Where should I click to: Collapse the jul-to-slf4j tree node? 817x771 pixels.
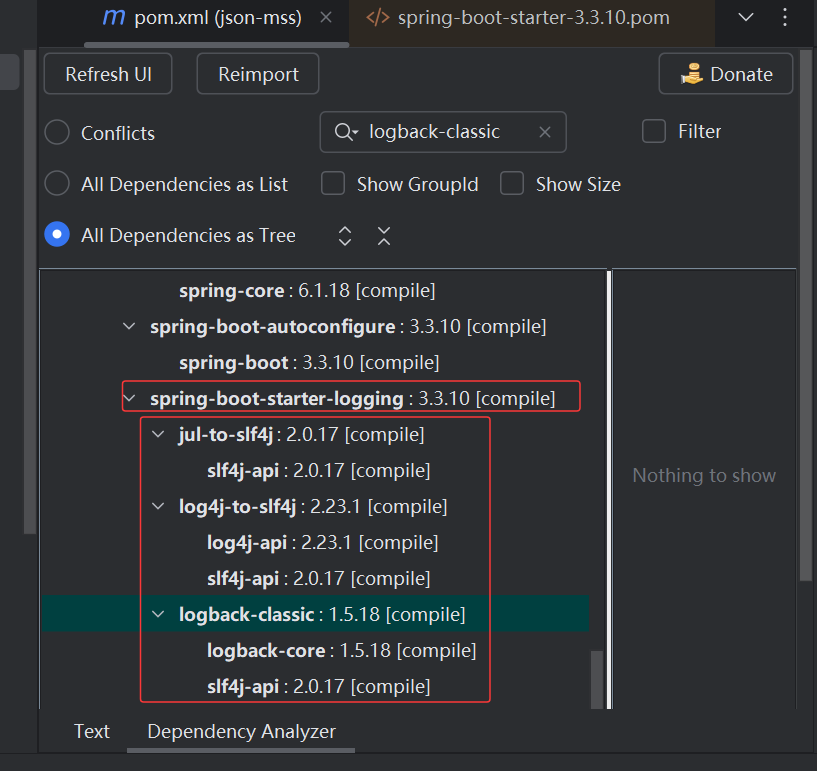(157, 434)
